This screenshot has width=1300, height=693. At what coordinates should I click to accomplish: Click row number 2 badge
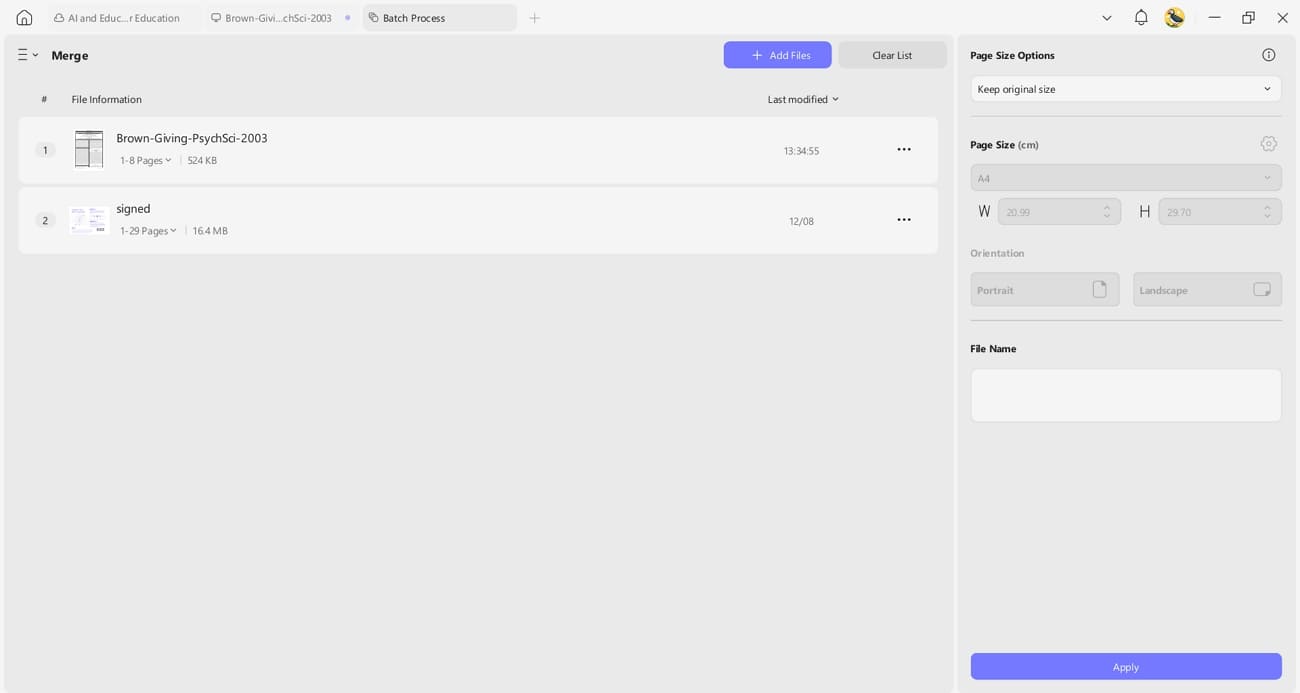45,220
